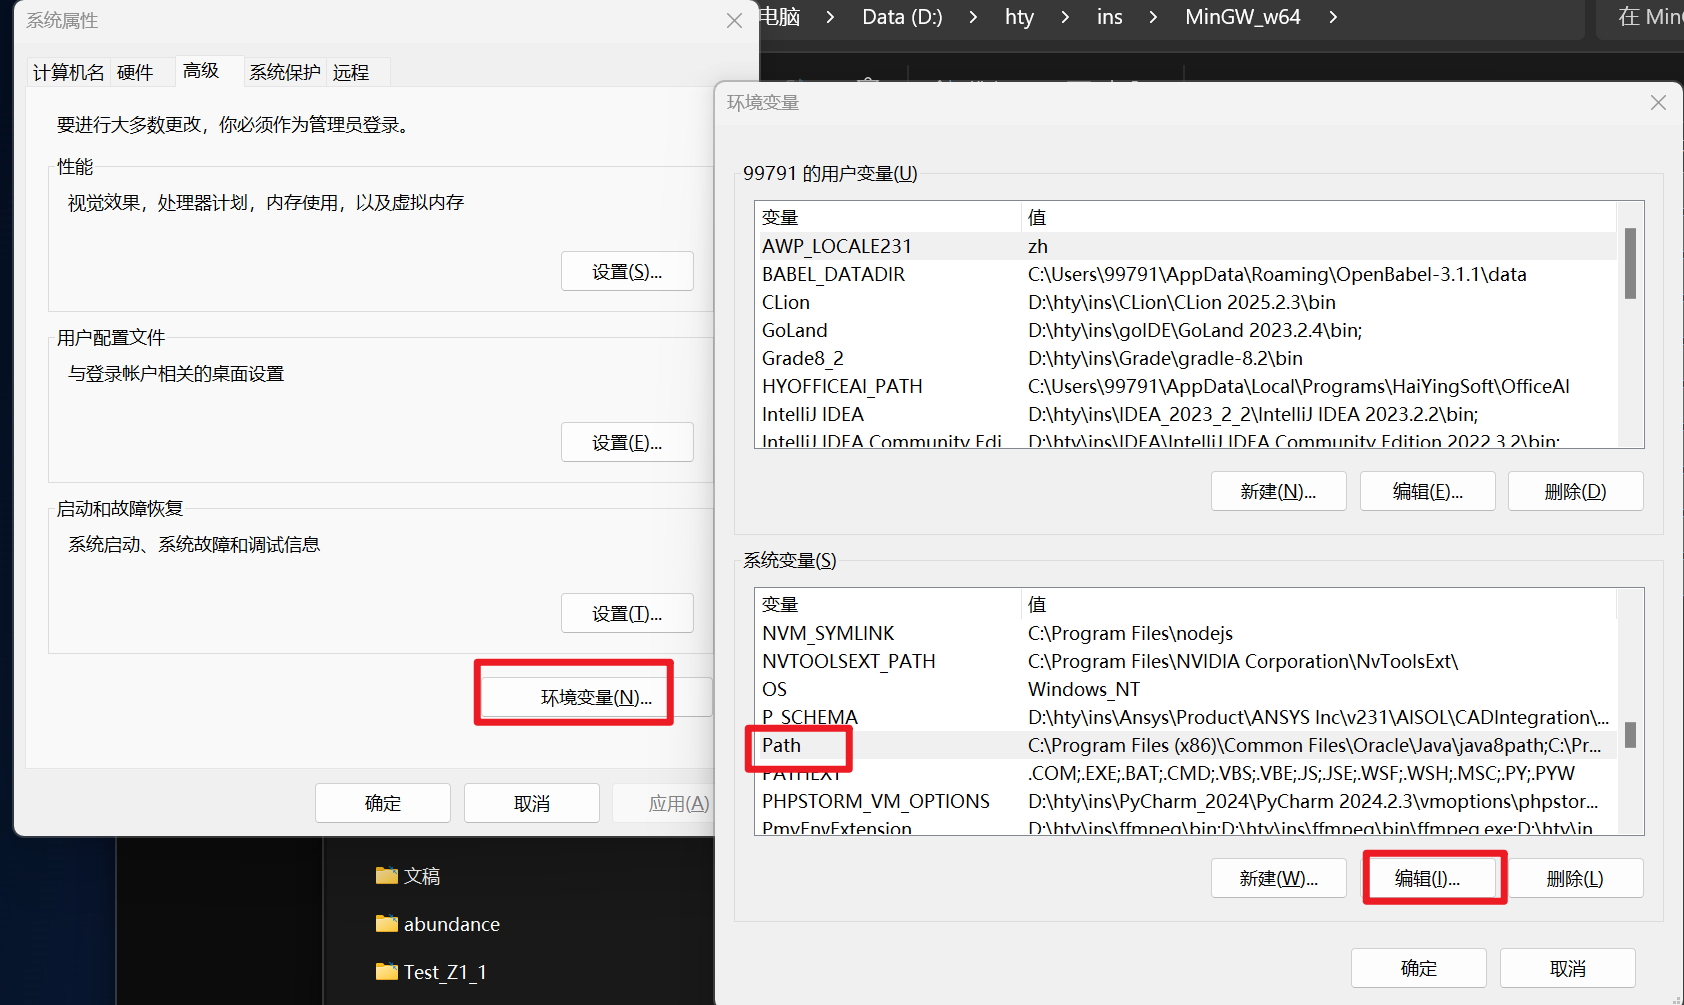Click ins in Explorer breadcrumb path
Screen dimensions: 1684x1005
[1109, 17]
